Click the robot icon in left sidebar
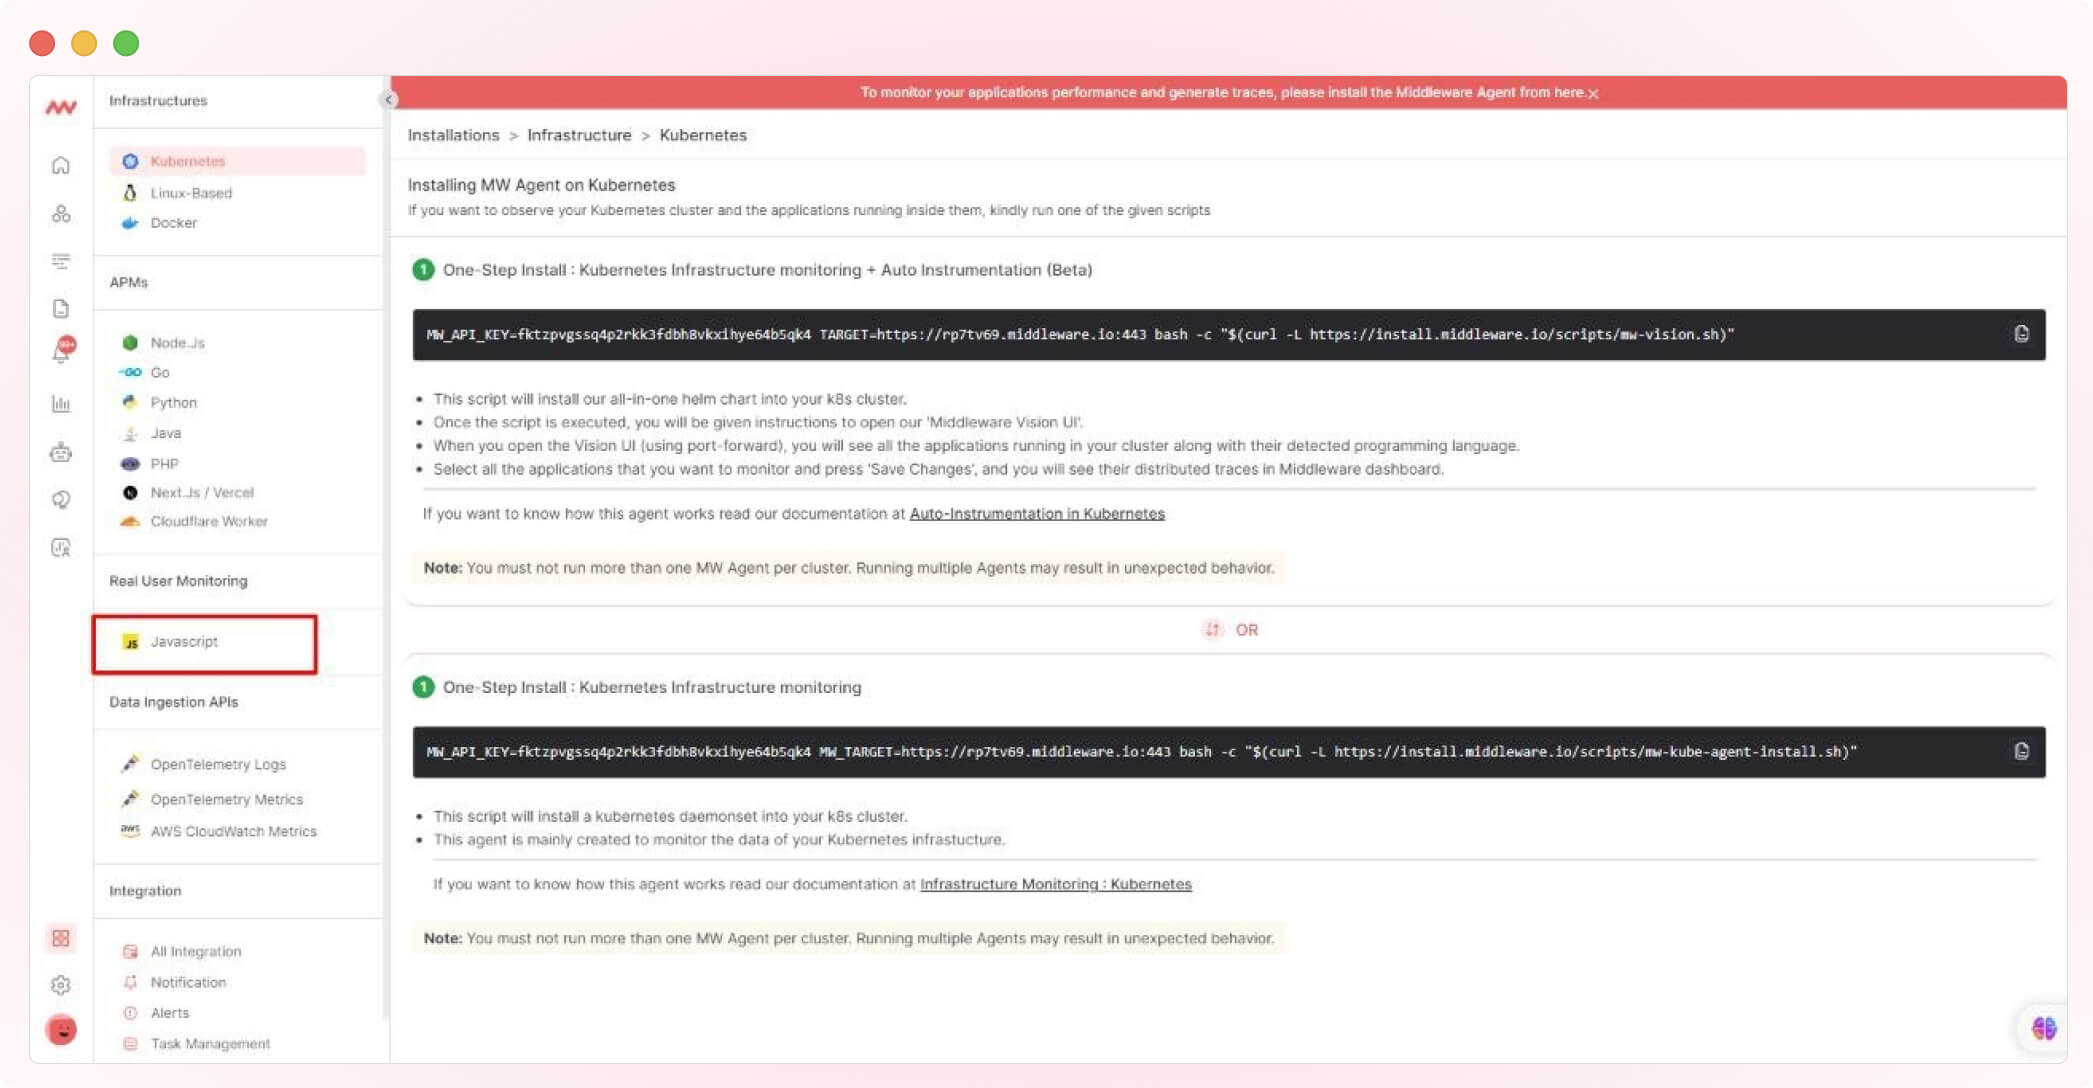2093x1088 pixels. point(61,452)
